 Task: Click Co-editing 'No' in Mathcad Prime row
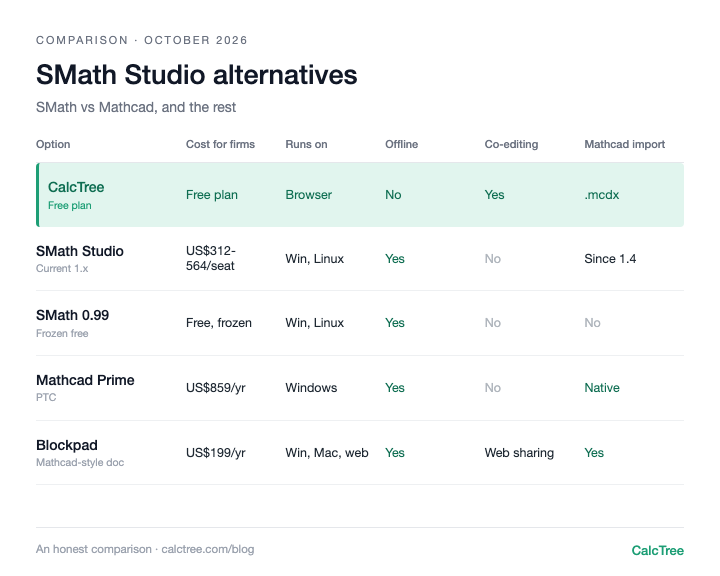tap(493, 388)
